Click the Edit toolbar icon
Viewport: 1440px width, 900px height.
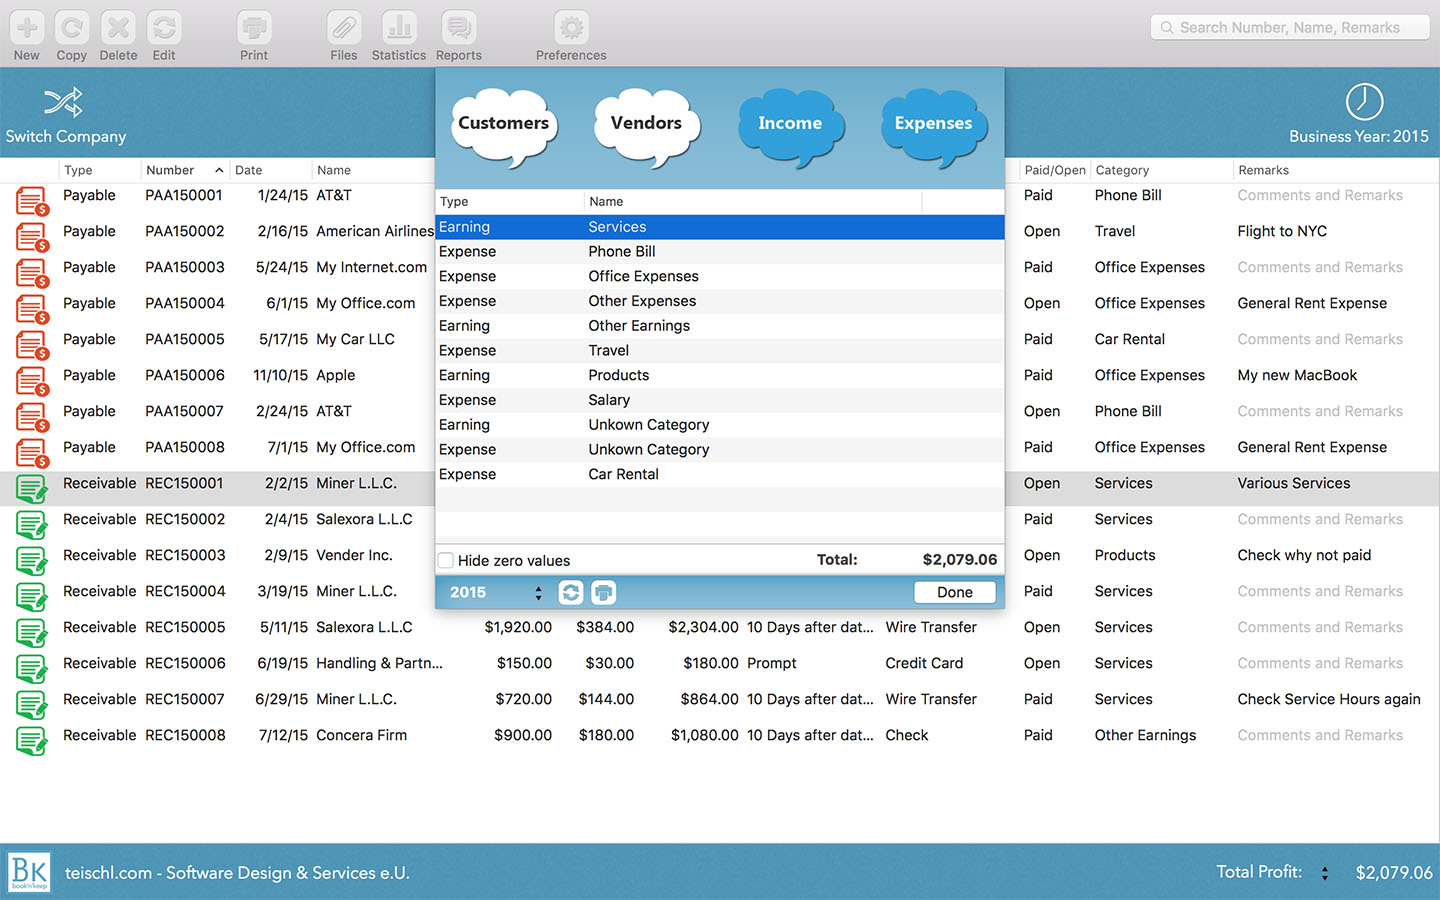click(x=164, y=28)
